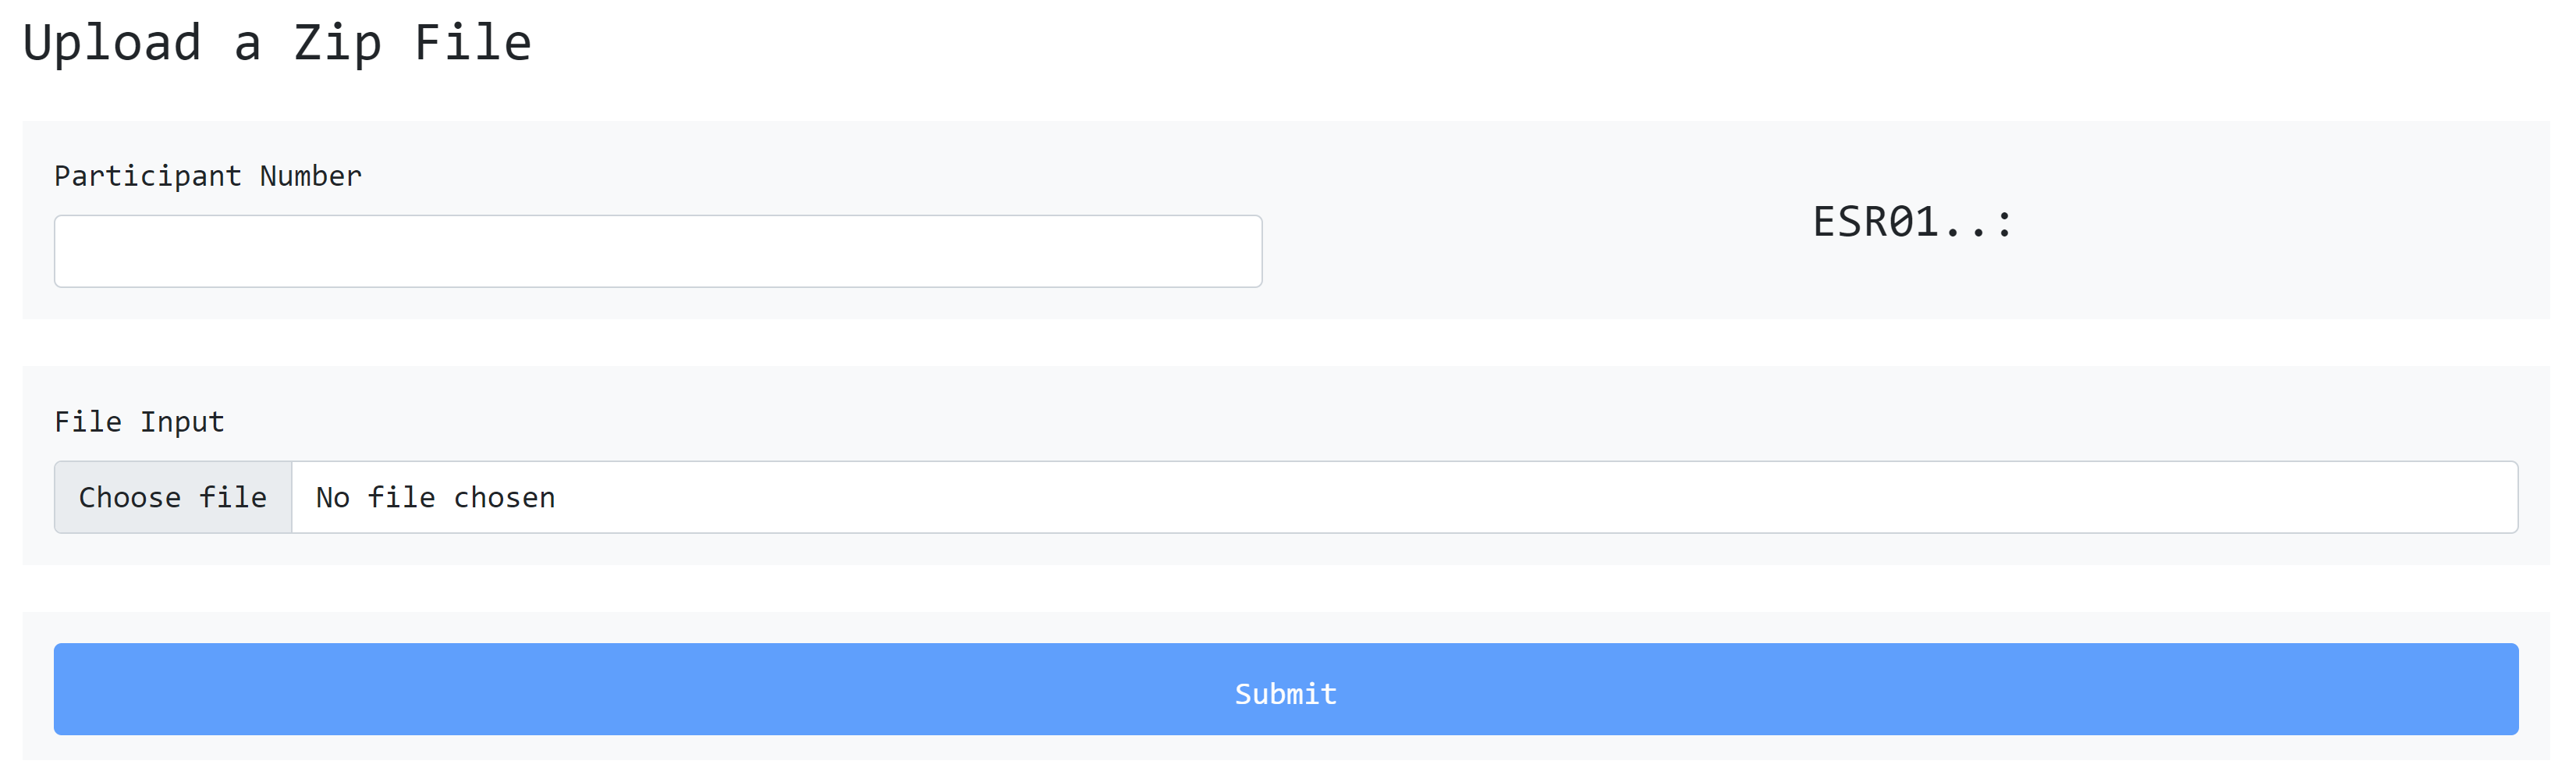Click the "No file chosen" text
Viewport: 2576px width, 761px height.
(435, 497)
